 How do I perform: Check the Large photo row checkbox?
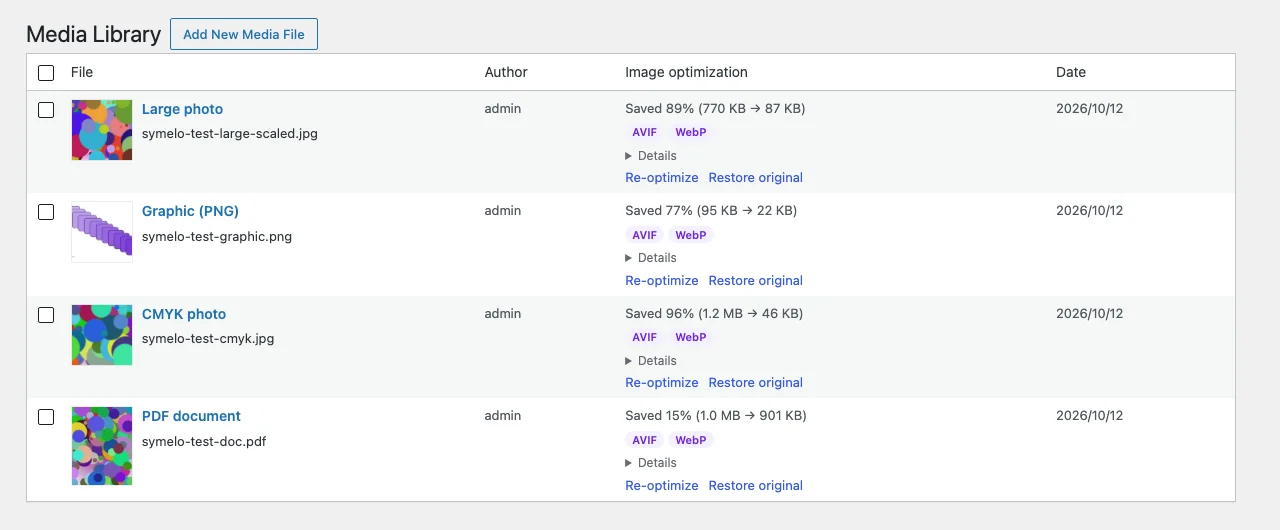(46, 110)
